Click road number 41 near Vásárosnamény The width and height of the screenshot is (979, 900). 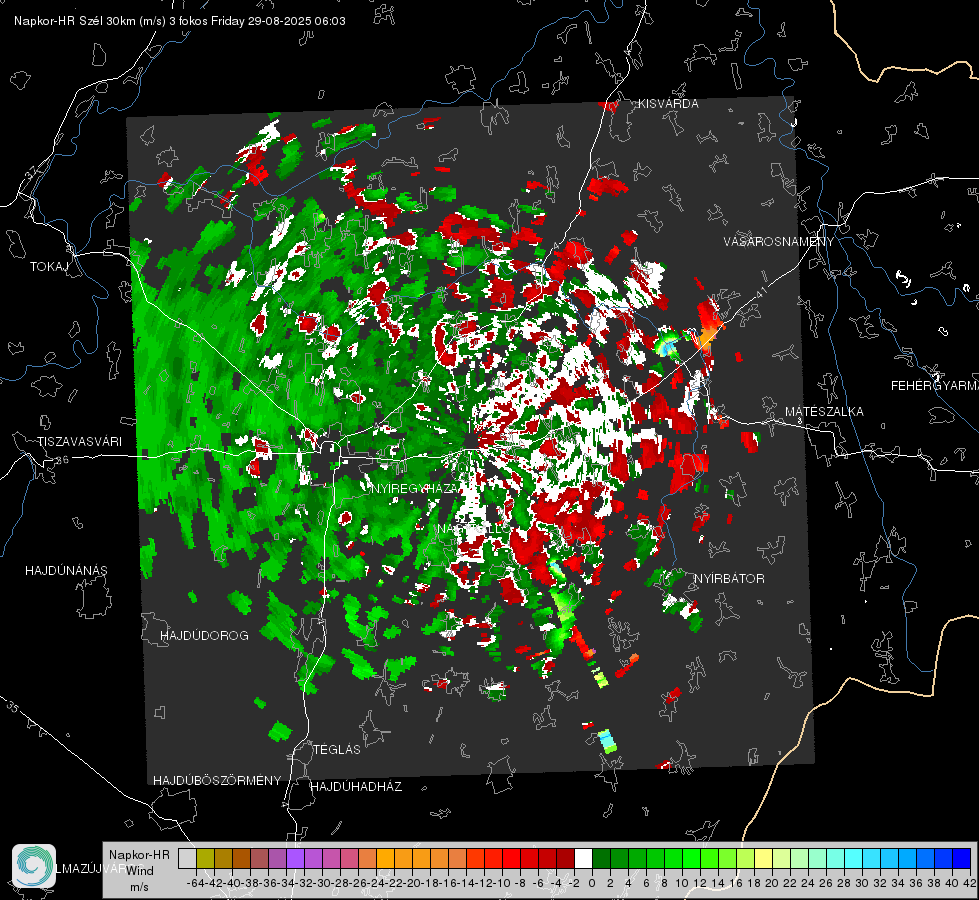point(760,293)
